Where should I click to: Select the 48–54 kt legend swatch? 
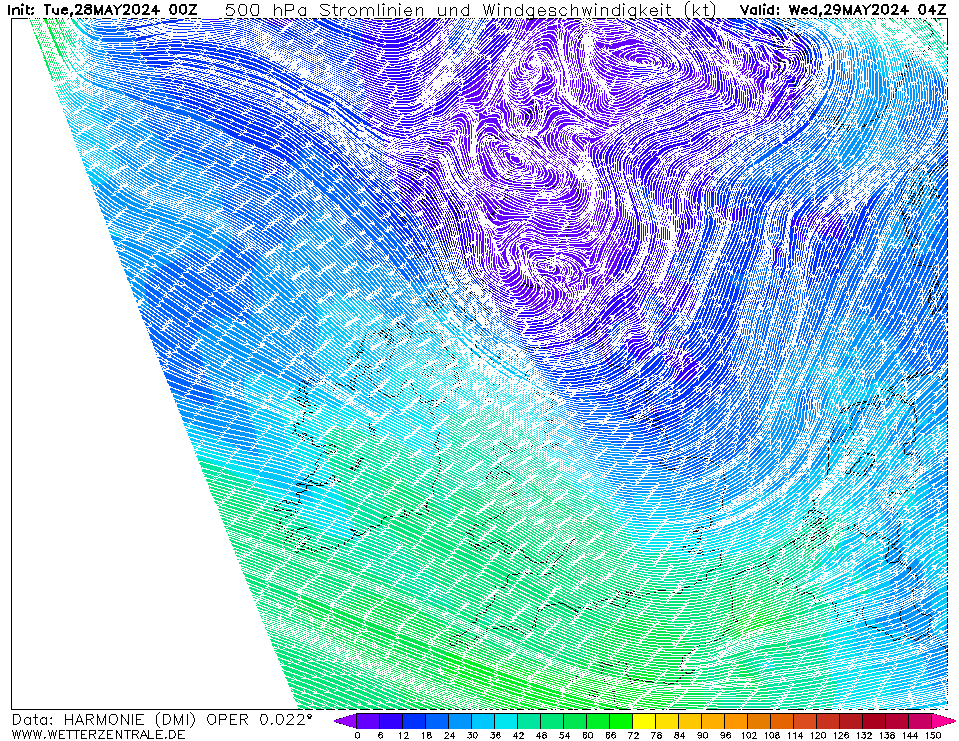pyautogui.click(x=552, y=721)
